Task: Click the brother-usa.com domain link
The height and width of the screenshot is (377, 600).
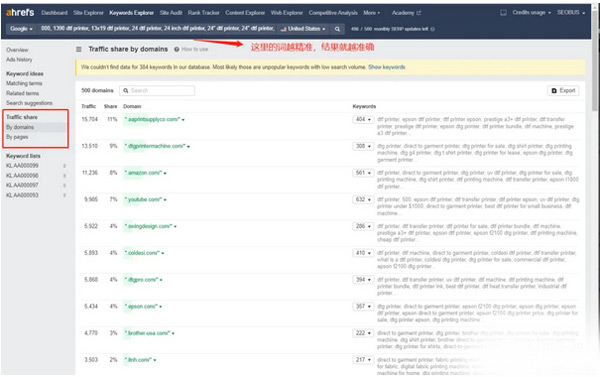Action: tap(147, 333)
